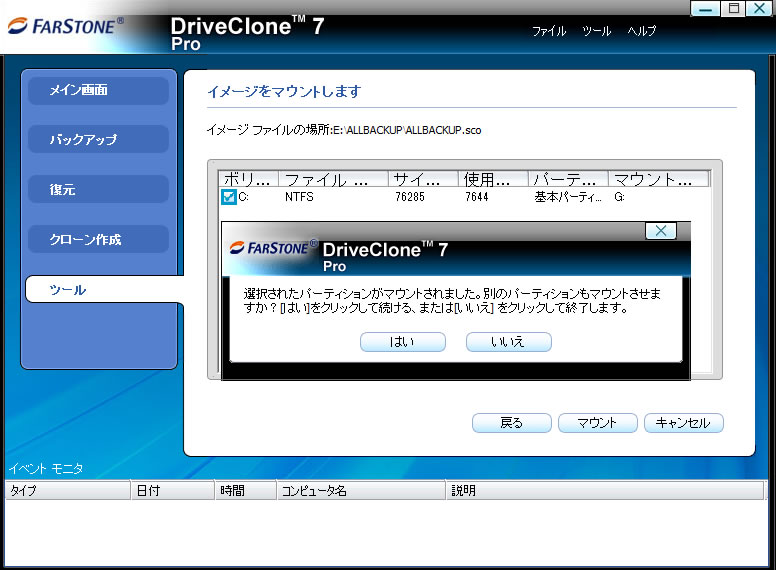Screen dimensions: 776x570
Task: Click the ファイル... column header in partition list
Action: click(x=334, y=179)
